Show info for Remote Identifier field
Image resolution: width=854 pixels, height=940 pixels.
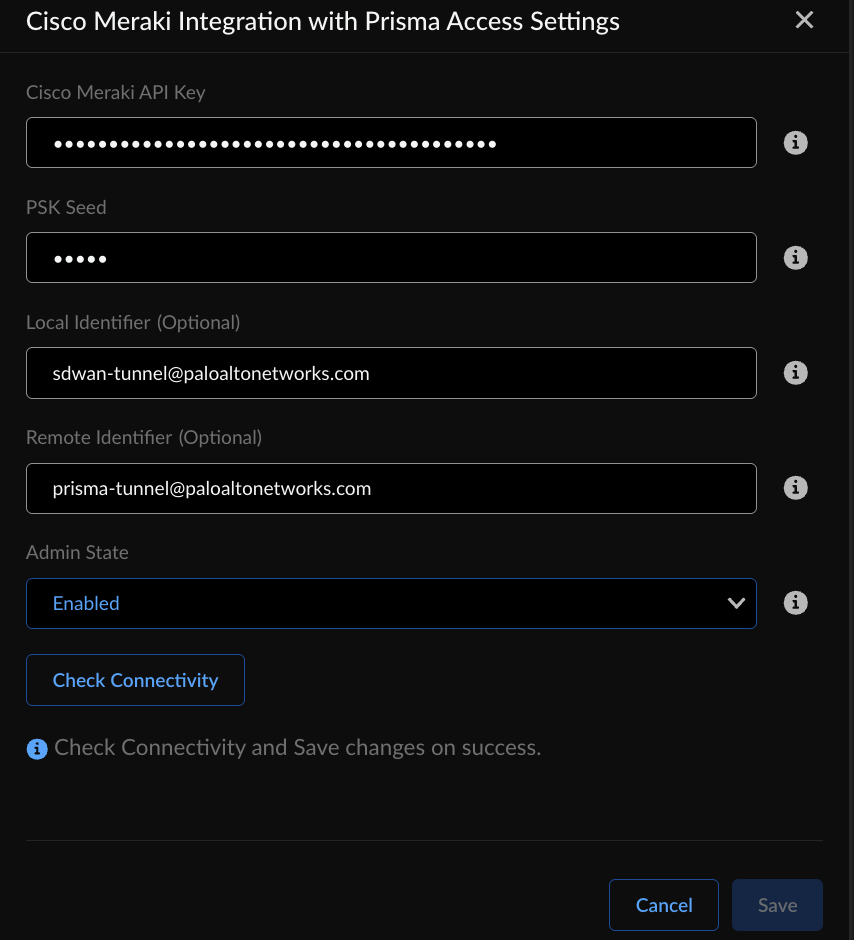(x=795, y=488)
